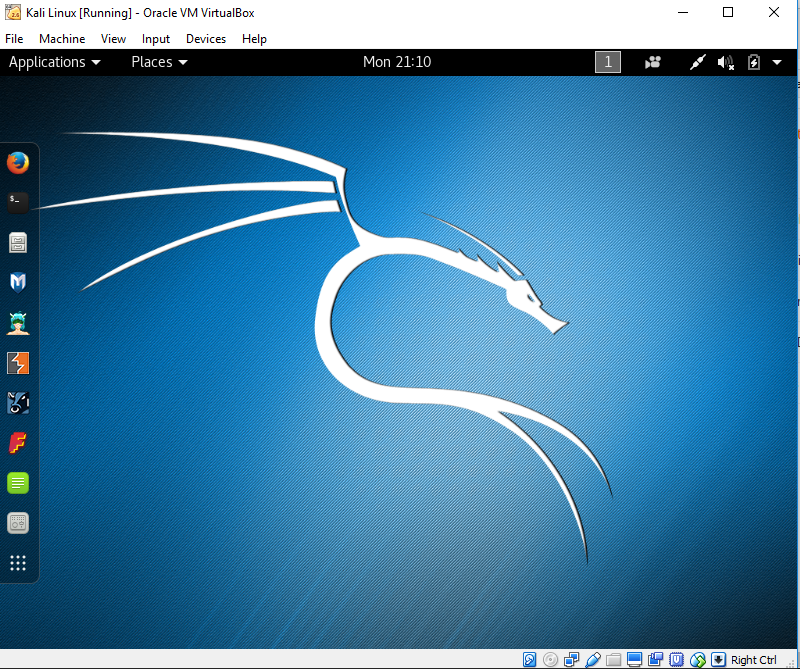Open the system menu arrow at top right
The width and height of the screenshot is (800, 669).
777,62
